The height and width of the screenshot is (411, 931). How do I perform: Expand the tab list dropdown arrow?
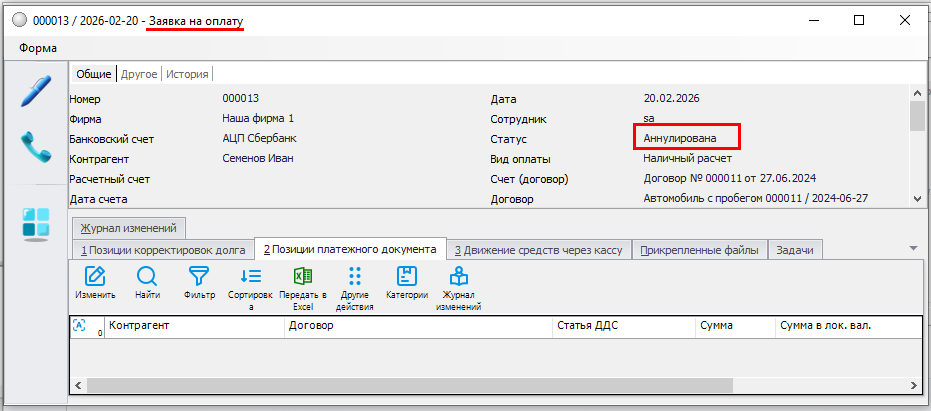point(912,248)
